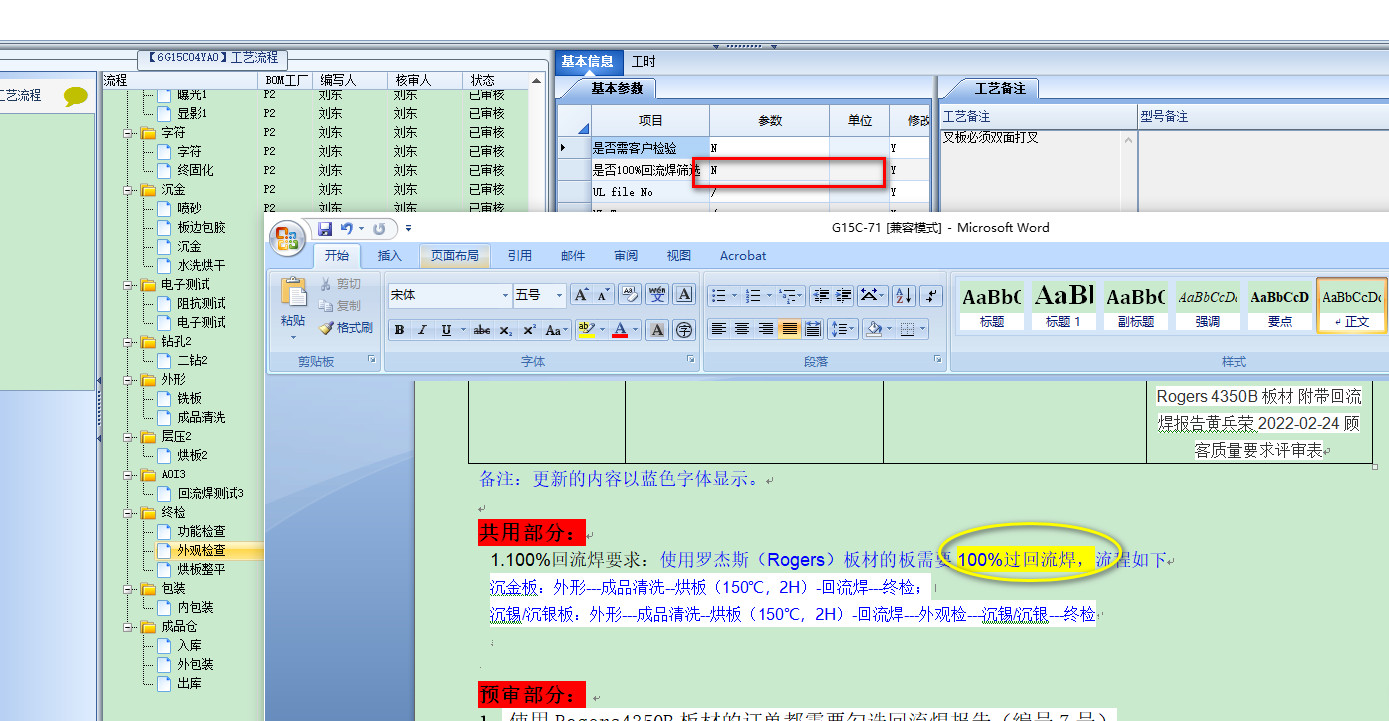Viewport: 1389px width, 721px height.
Task: Switch to the 插入 ribbon tab
Action: pos(389,256)
